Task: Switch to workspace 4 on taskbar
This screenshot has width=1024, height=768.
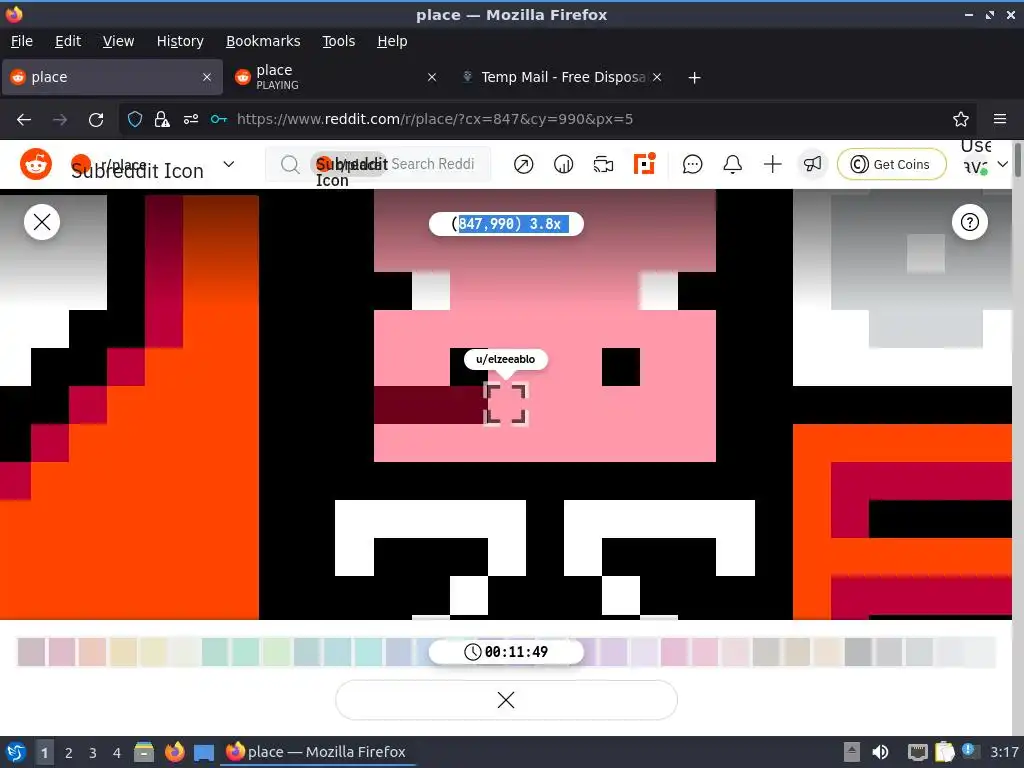Action: (x=117, y=753)
